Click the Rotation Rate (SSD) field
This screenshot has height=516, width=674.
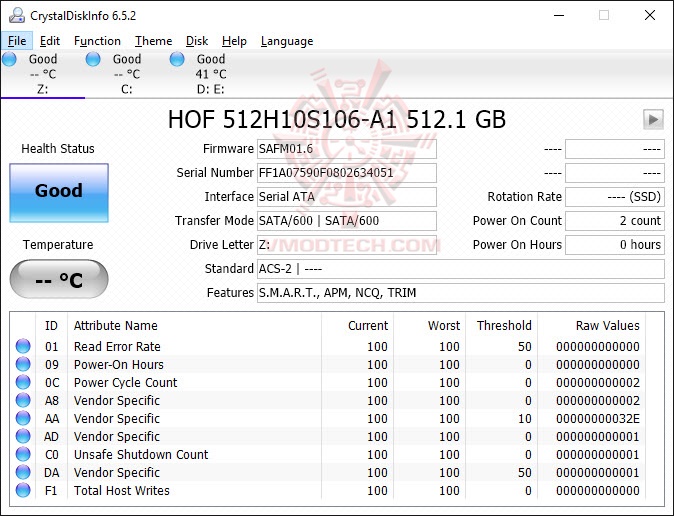pos(615,197)
